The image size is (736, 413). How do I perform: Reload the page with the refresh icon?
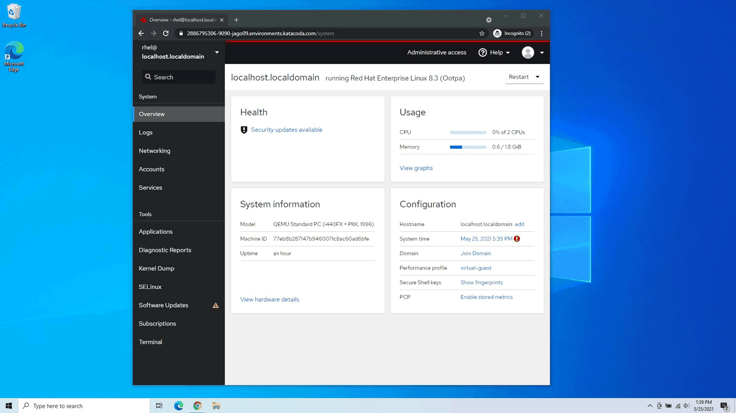tap(166, 33)
